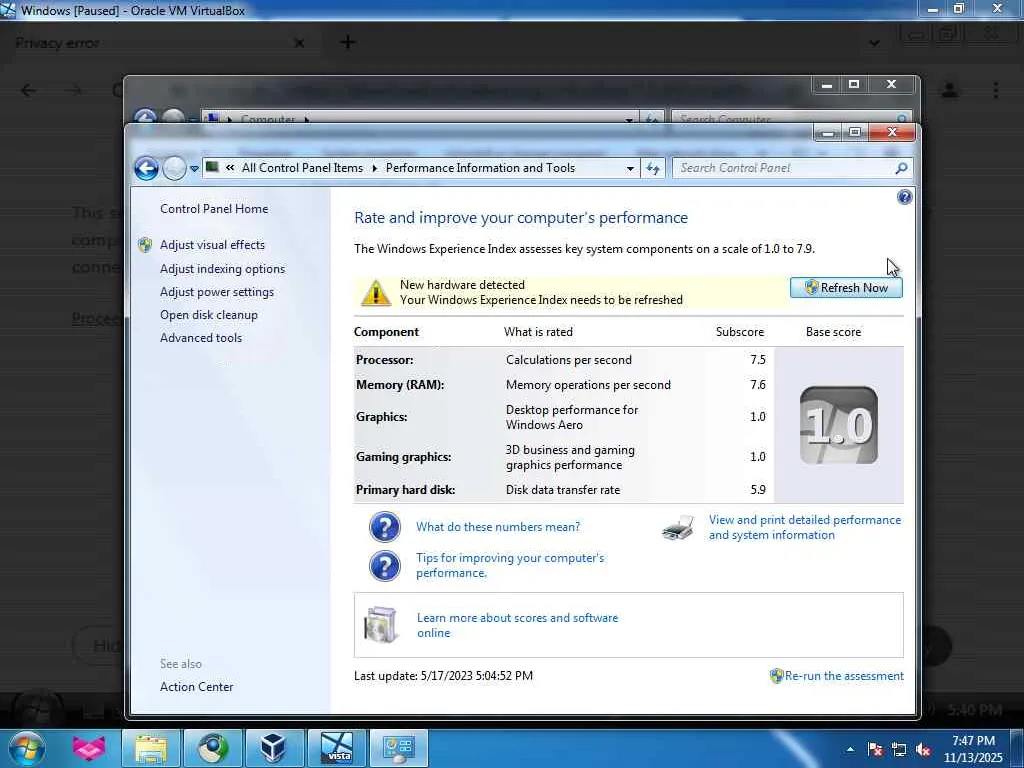Screen dimensions: 1024x768
Task: Open View and print detailed performance information
Action: [805, 527]
